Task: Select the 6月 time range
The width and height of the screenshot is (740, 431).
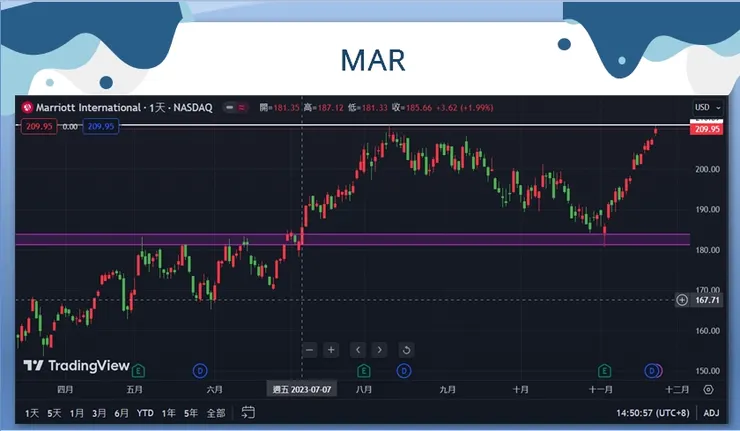Action: (x=121, y=413)
